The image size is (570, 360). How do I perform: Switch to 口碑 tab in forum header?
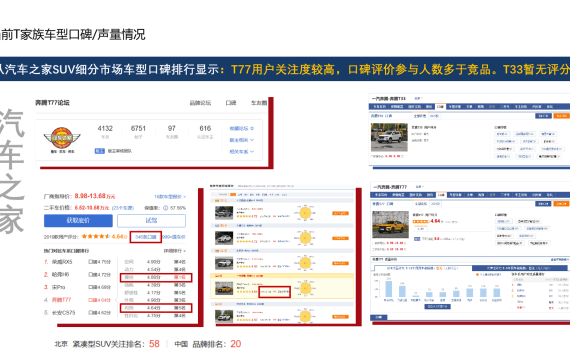coord(231,103)
